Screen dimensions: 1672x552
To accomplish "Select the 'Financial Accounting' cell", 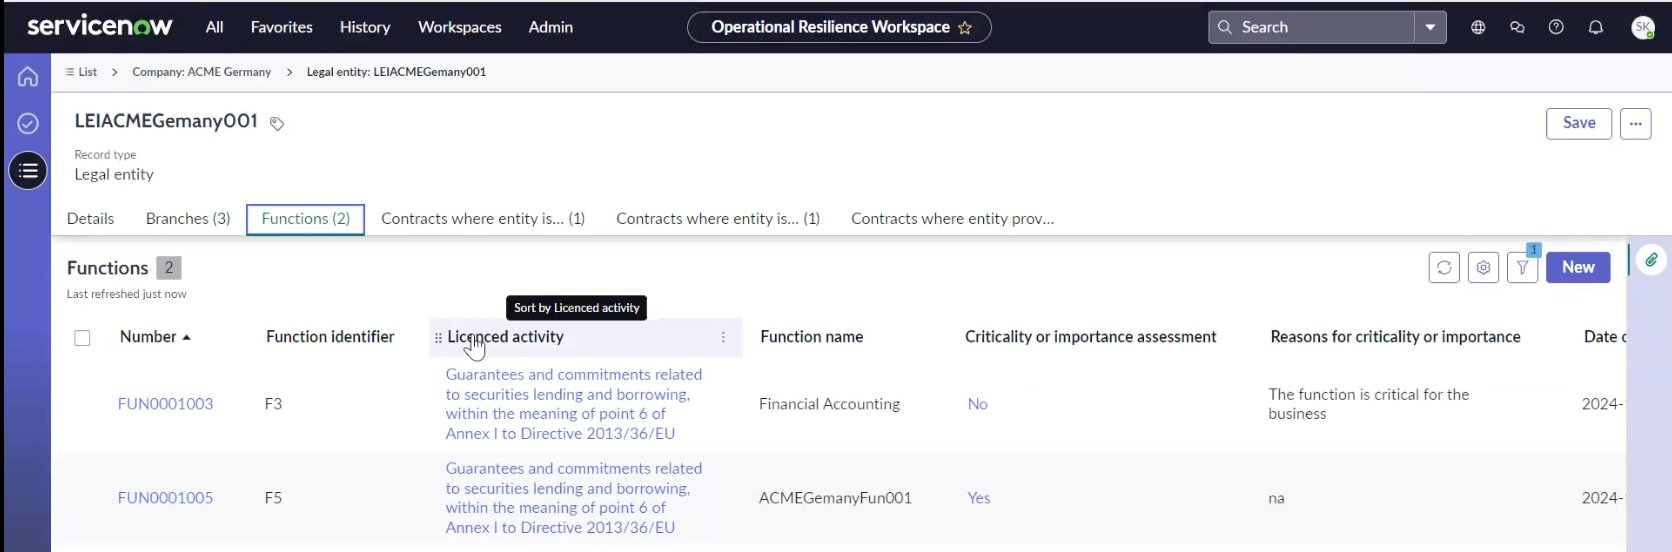I will tap(829, 404).
